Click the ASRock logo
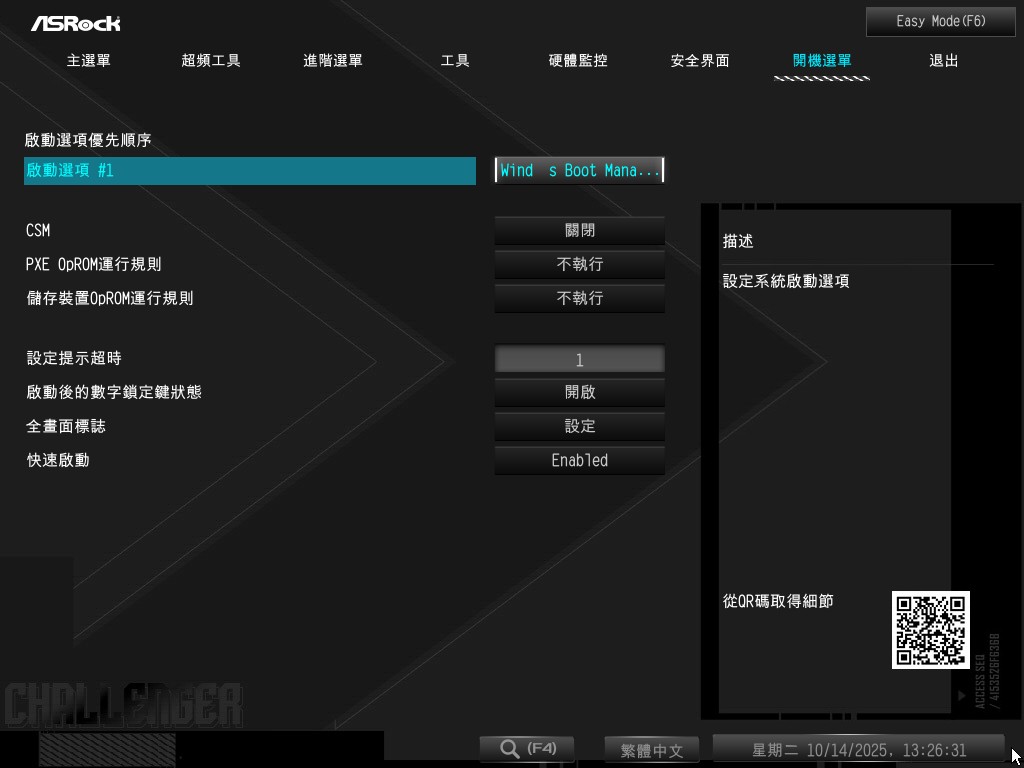 coord(75,22)
